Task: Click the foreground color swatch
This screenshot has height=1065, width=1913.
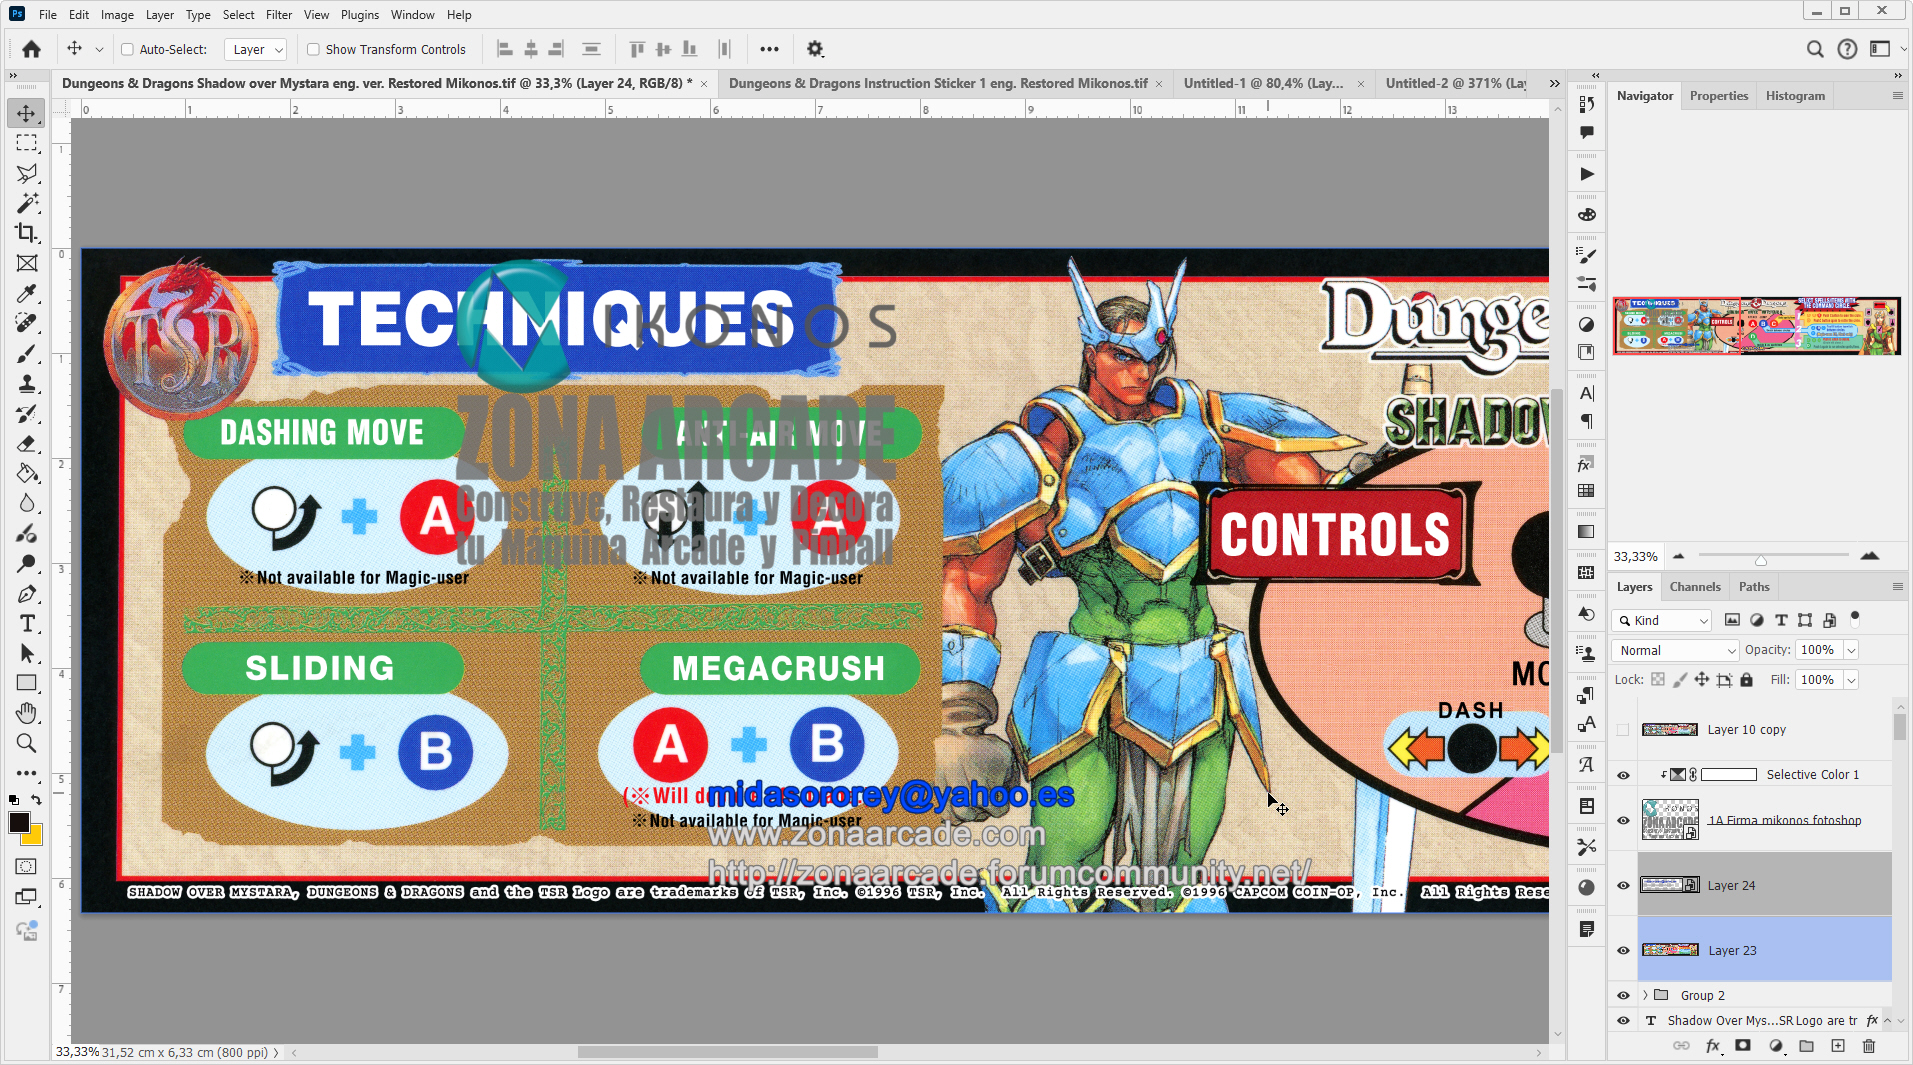Action: click(x=22, y=819)
